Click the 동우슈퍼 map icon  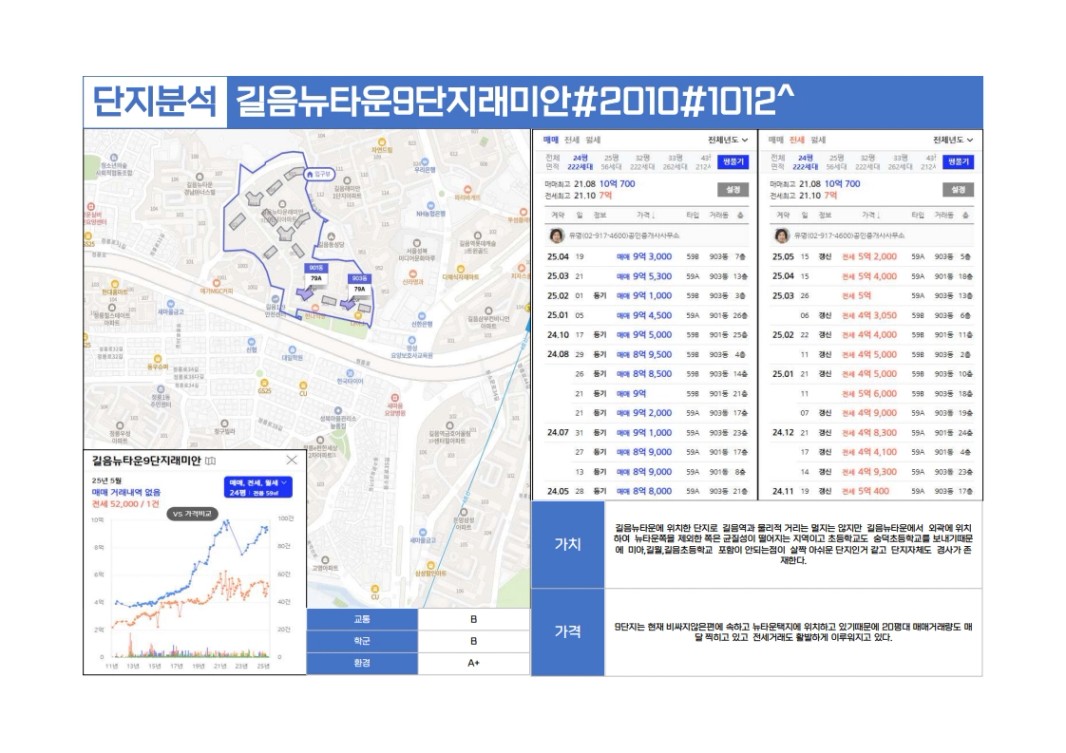158,359
